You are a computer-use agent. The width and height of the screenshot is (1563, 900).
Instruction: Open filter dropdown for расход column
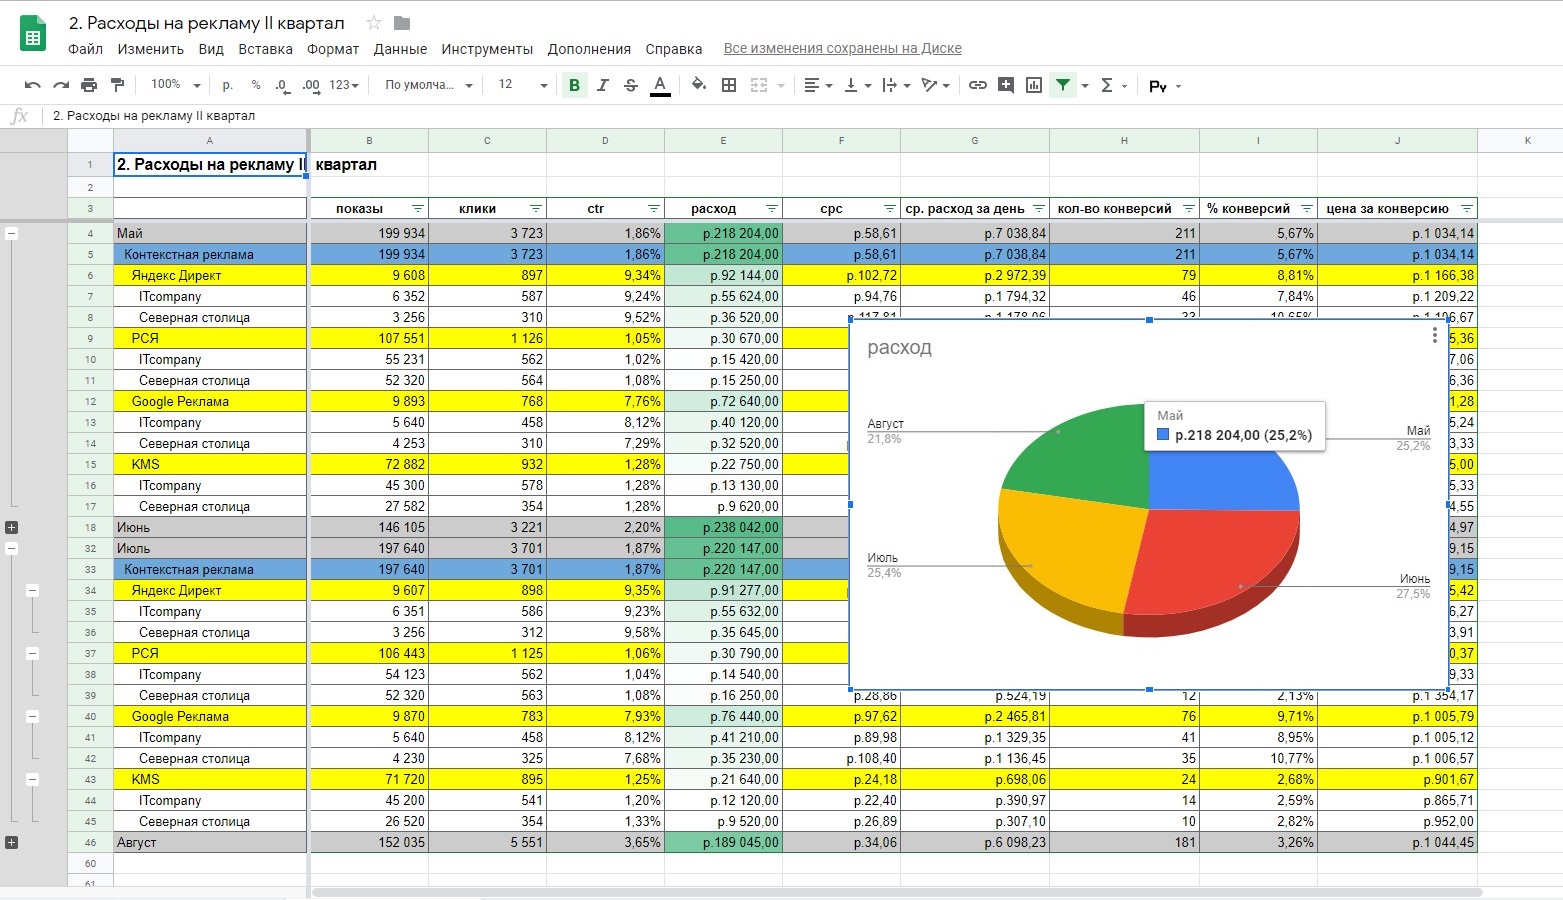(x=771, y=209)
